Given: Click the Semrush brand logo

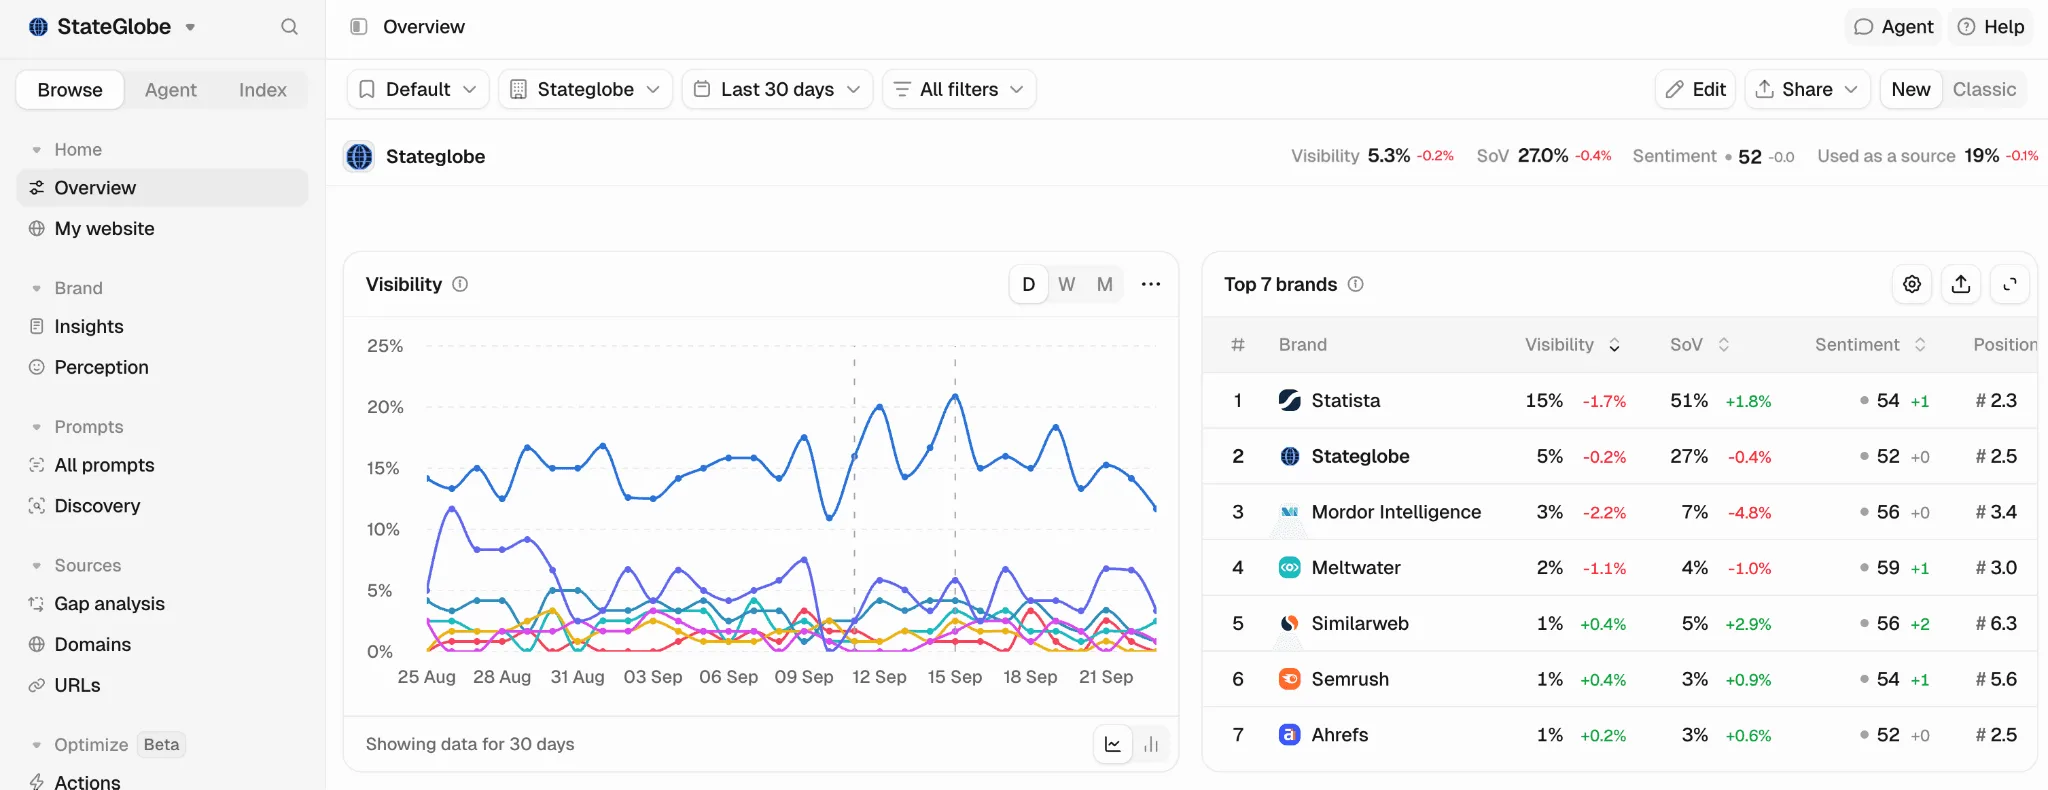Looking at the screenshot, I should click(1290, 679).
